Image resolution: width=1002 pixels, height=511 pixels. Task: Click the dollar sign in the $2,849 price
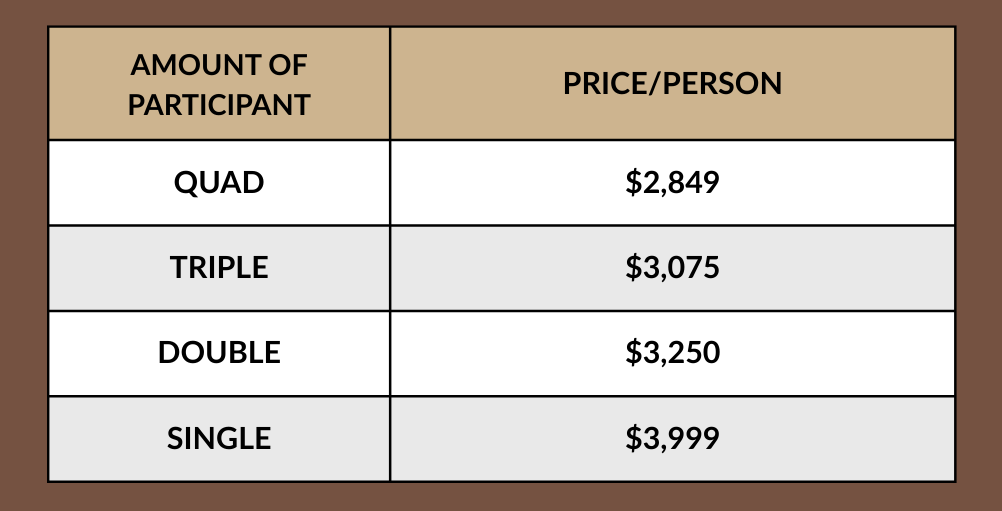(633, 183)
